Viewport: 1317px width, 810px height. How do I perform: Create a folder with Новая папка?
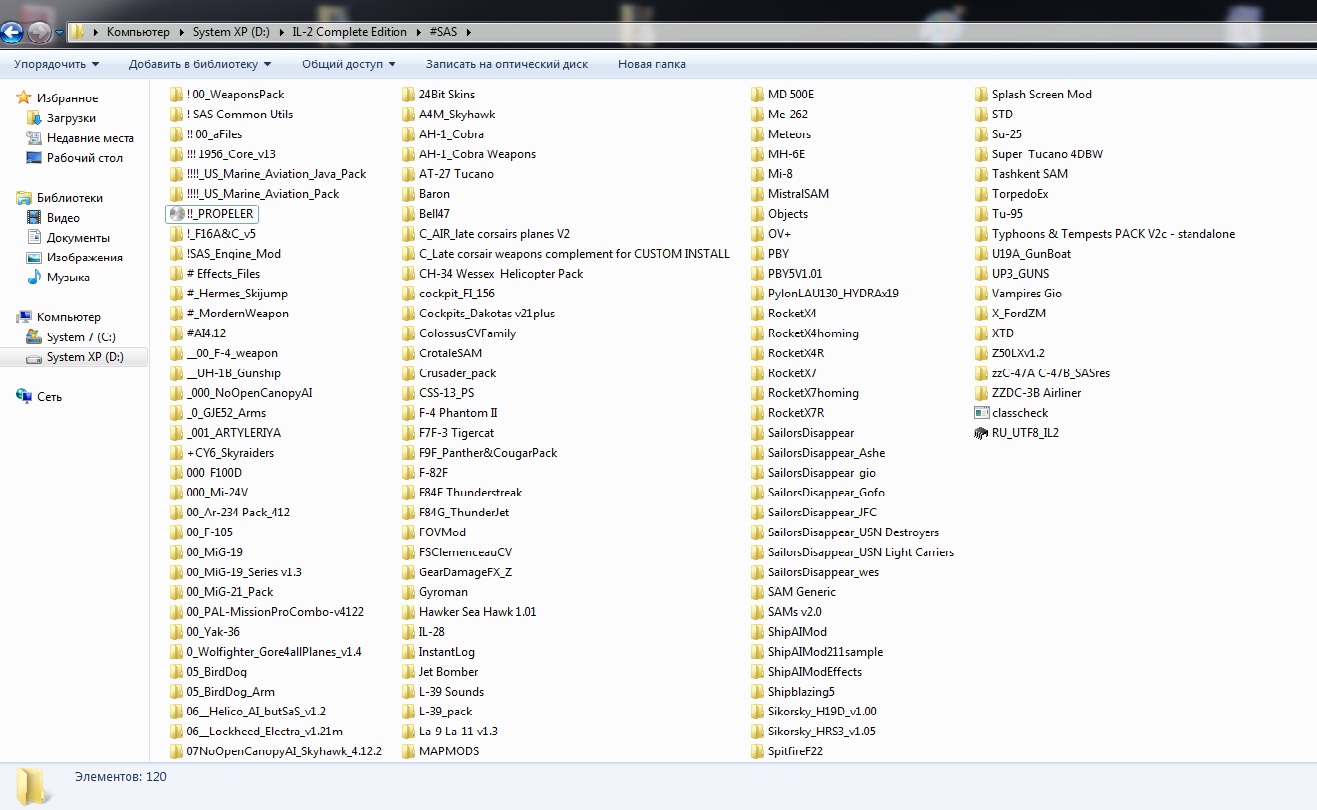point(652,64)
